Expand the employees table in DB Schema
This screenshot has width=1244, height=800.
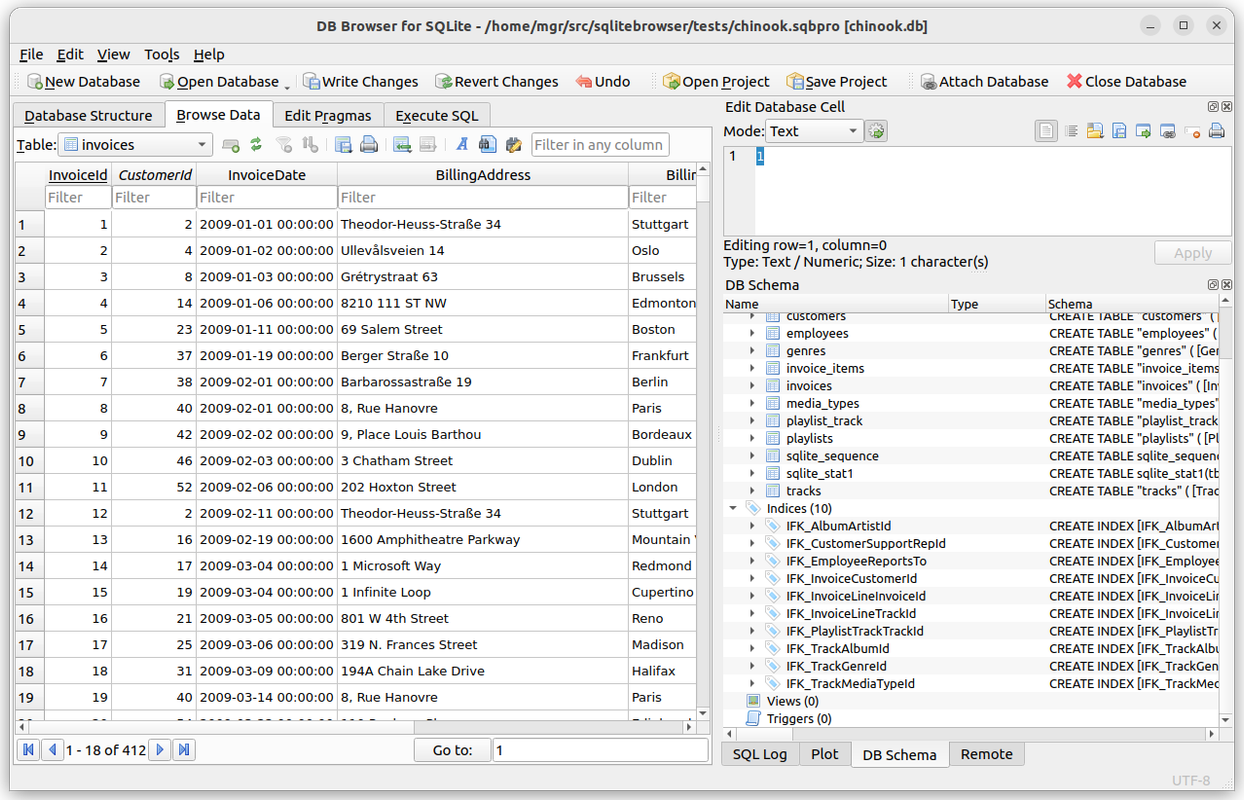pyautogui.click(x=752, y=334)
